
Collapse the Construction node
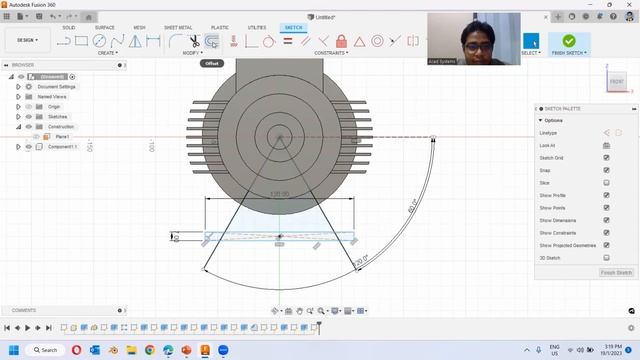18,127
